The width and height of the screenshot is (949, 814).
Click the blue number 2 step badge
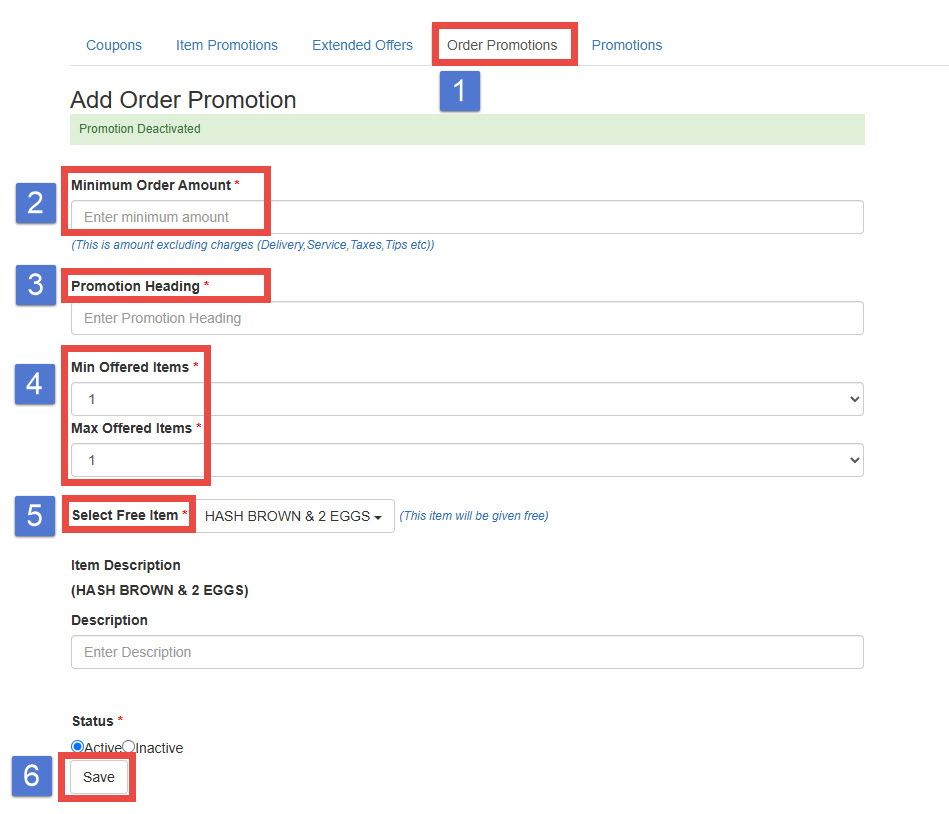pyautogui.click(x=36, y=203)
